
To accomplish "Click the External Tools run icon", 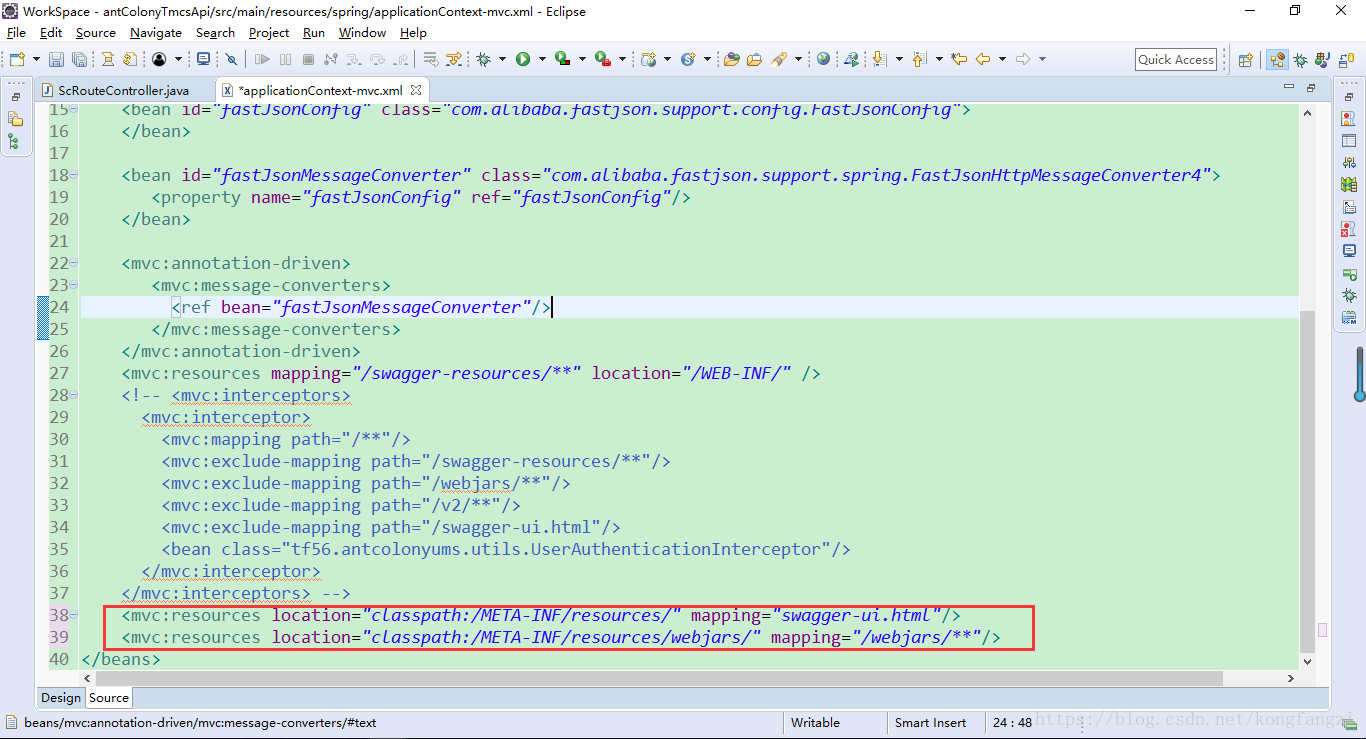I will coord(603,59).
